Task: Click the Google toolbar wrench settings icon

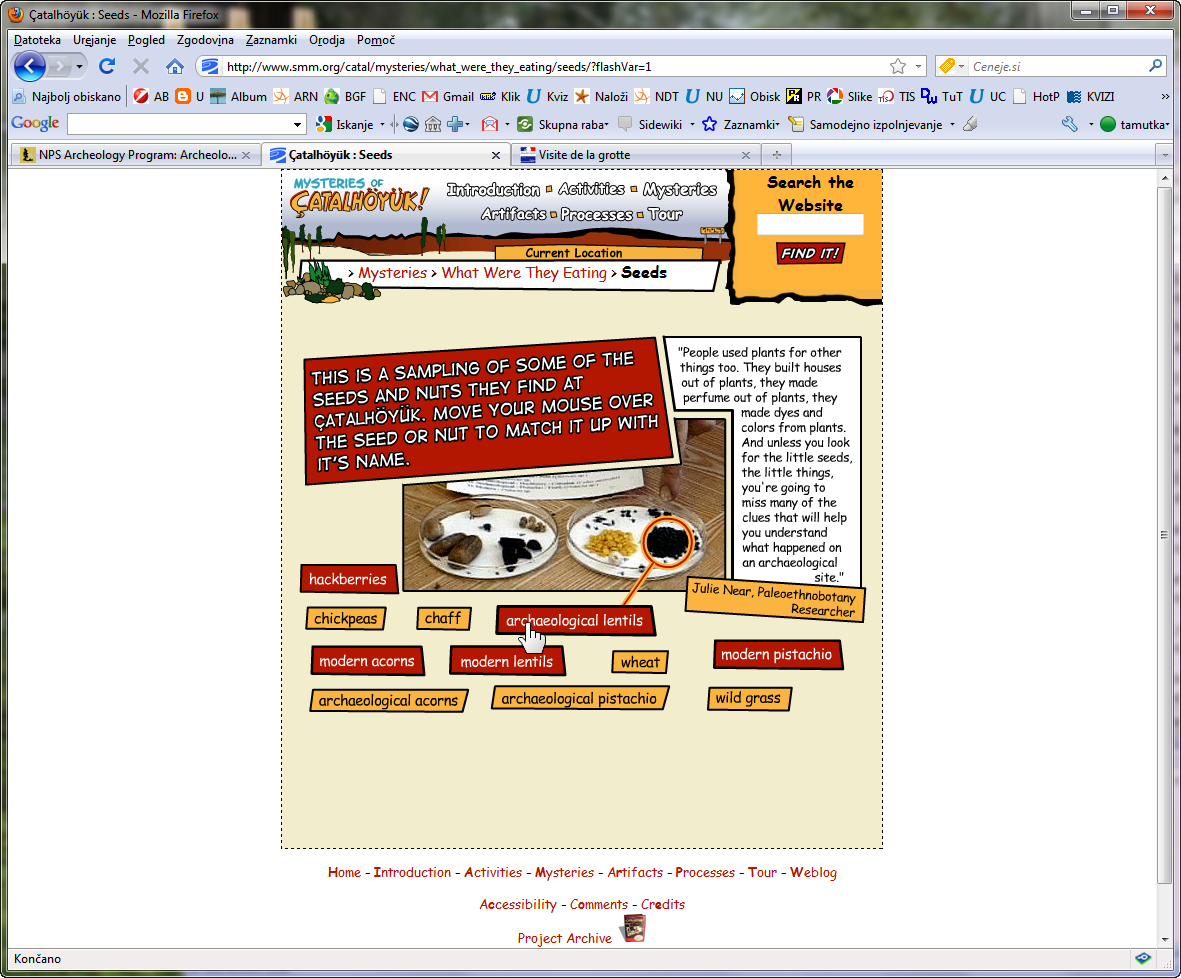Action: (x=1069, y=125)
